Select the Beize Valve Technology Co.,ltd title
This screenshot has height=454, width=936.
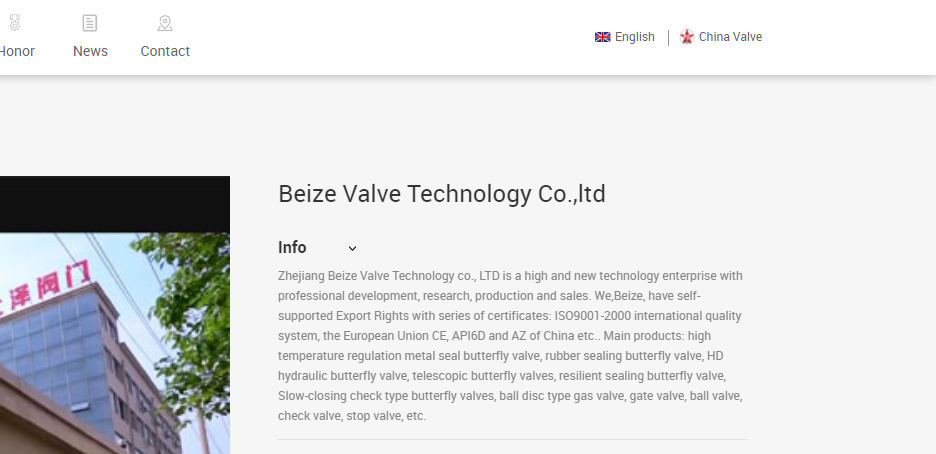coord(442,194)
